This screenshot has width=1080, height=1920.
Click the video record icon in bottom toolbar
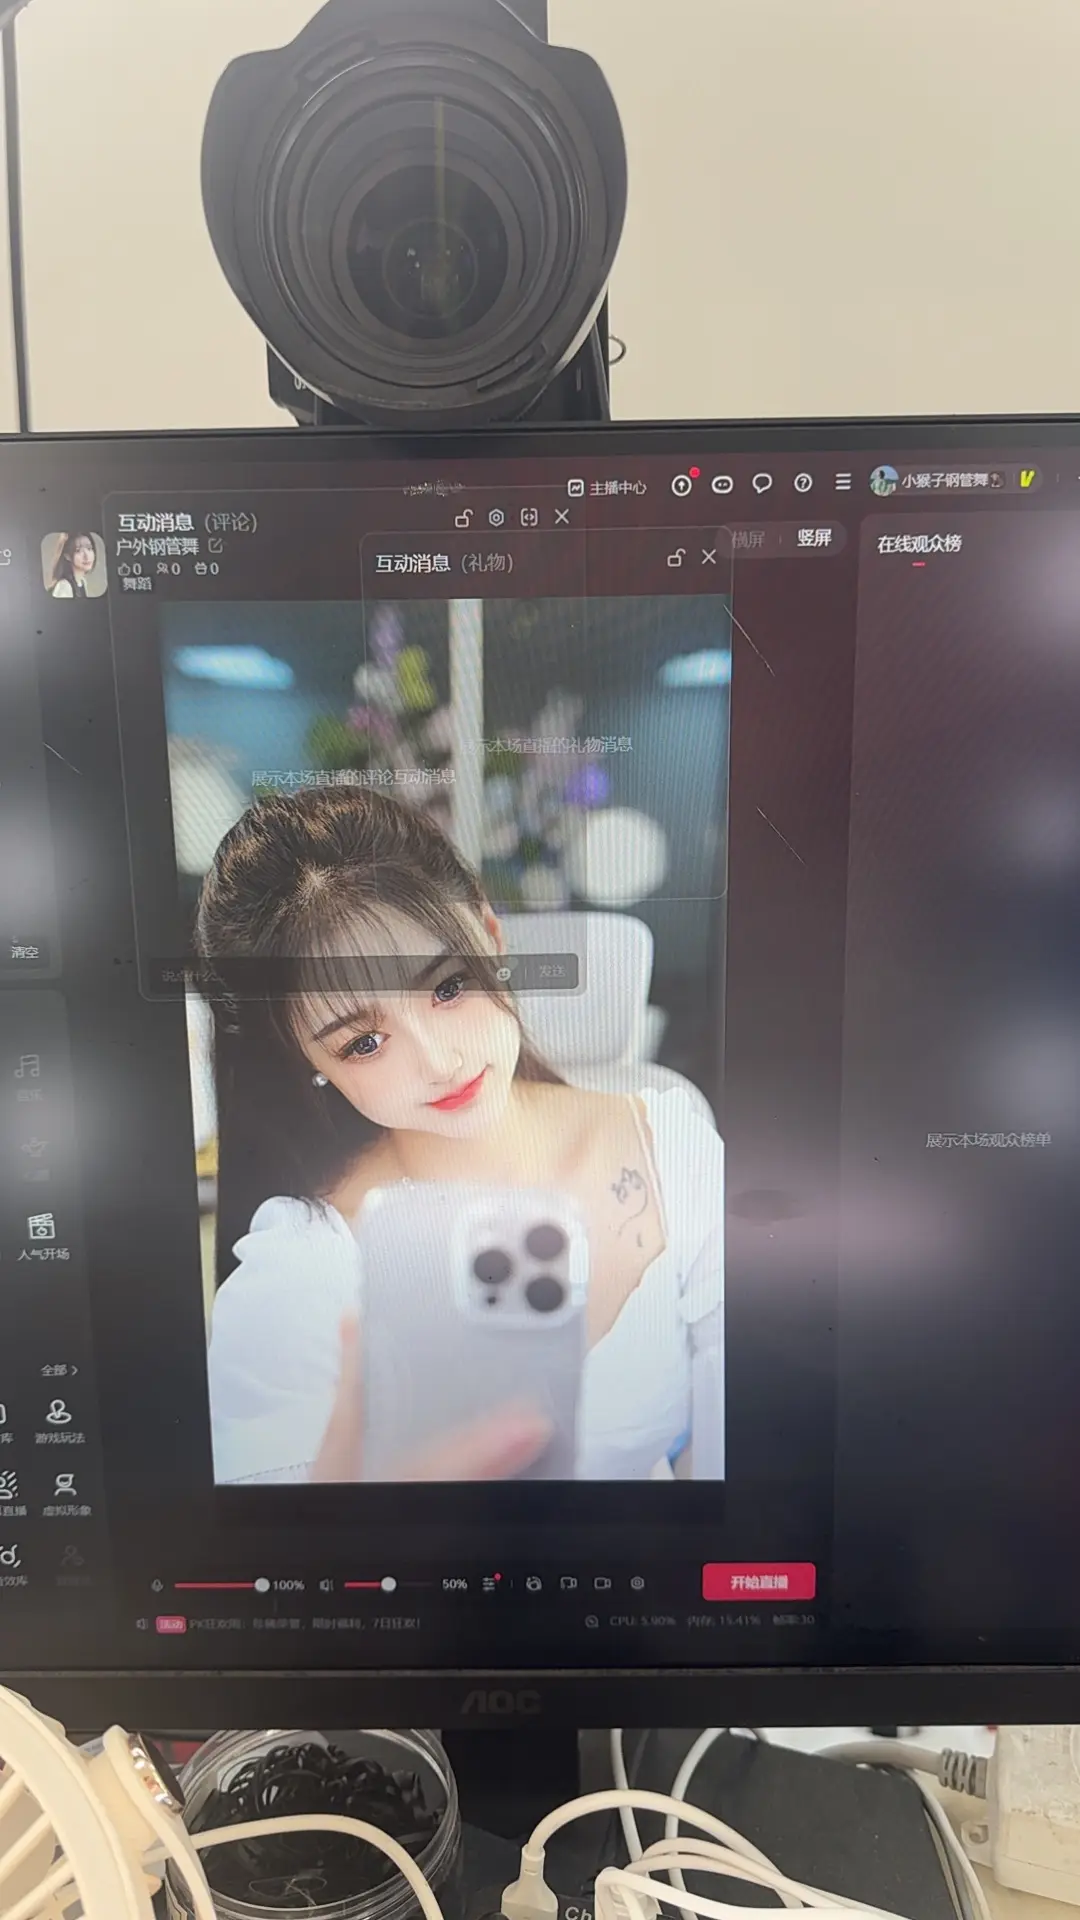tap(602, 1583)
